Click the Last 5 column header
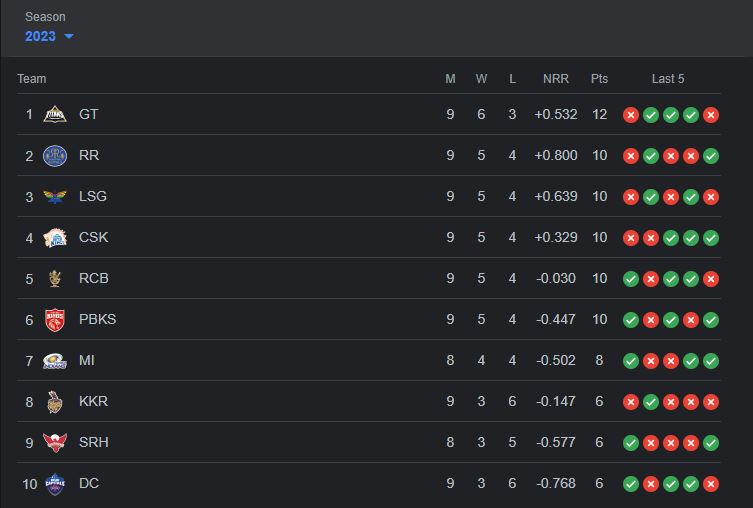 (x=668, y=79)
